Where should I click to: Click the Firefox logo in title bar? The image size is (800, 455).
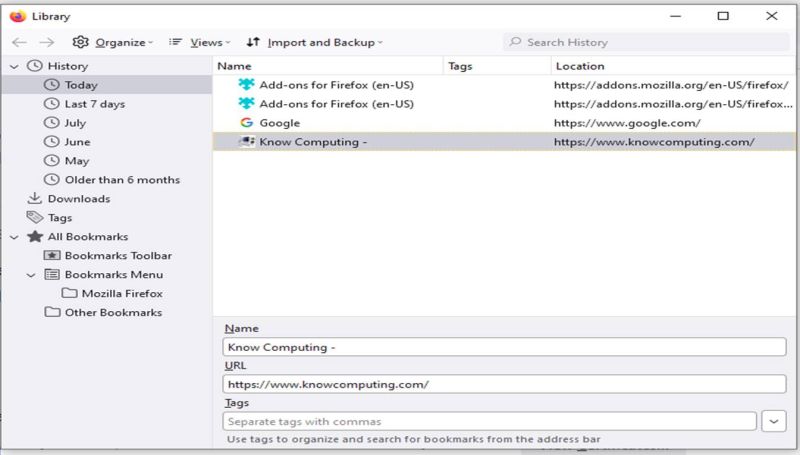[18, 16]
